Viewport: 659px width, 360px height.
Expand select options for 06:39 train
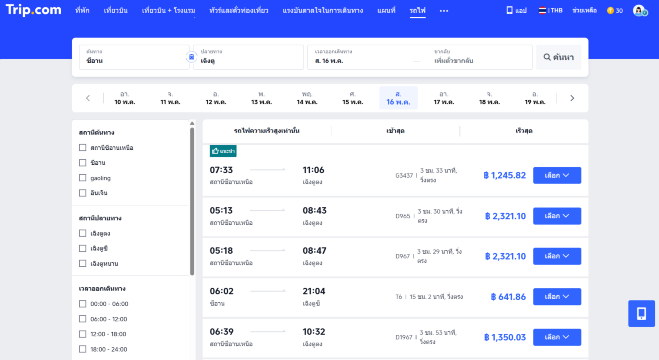557,337
